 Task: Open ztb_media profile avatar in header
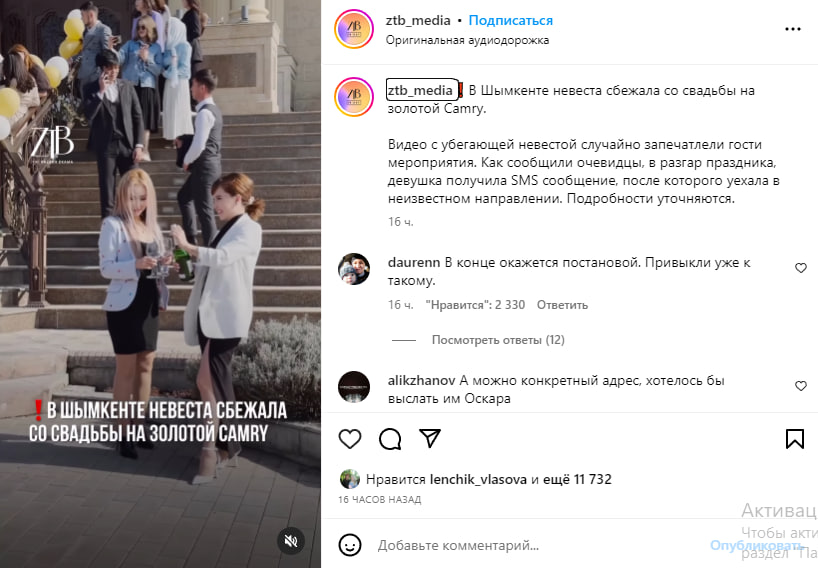[354, 29]
